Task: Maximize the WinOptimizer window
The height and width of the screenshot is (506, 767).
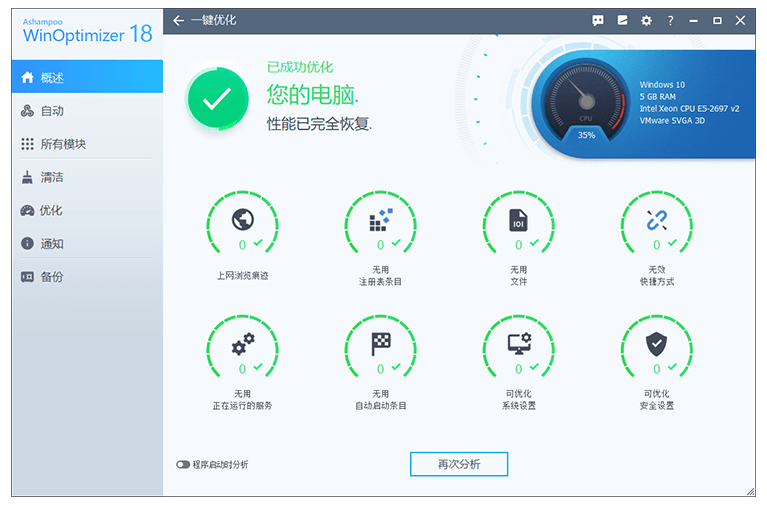Action: (x=717, y=21)
